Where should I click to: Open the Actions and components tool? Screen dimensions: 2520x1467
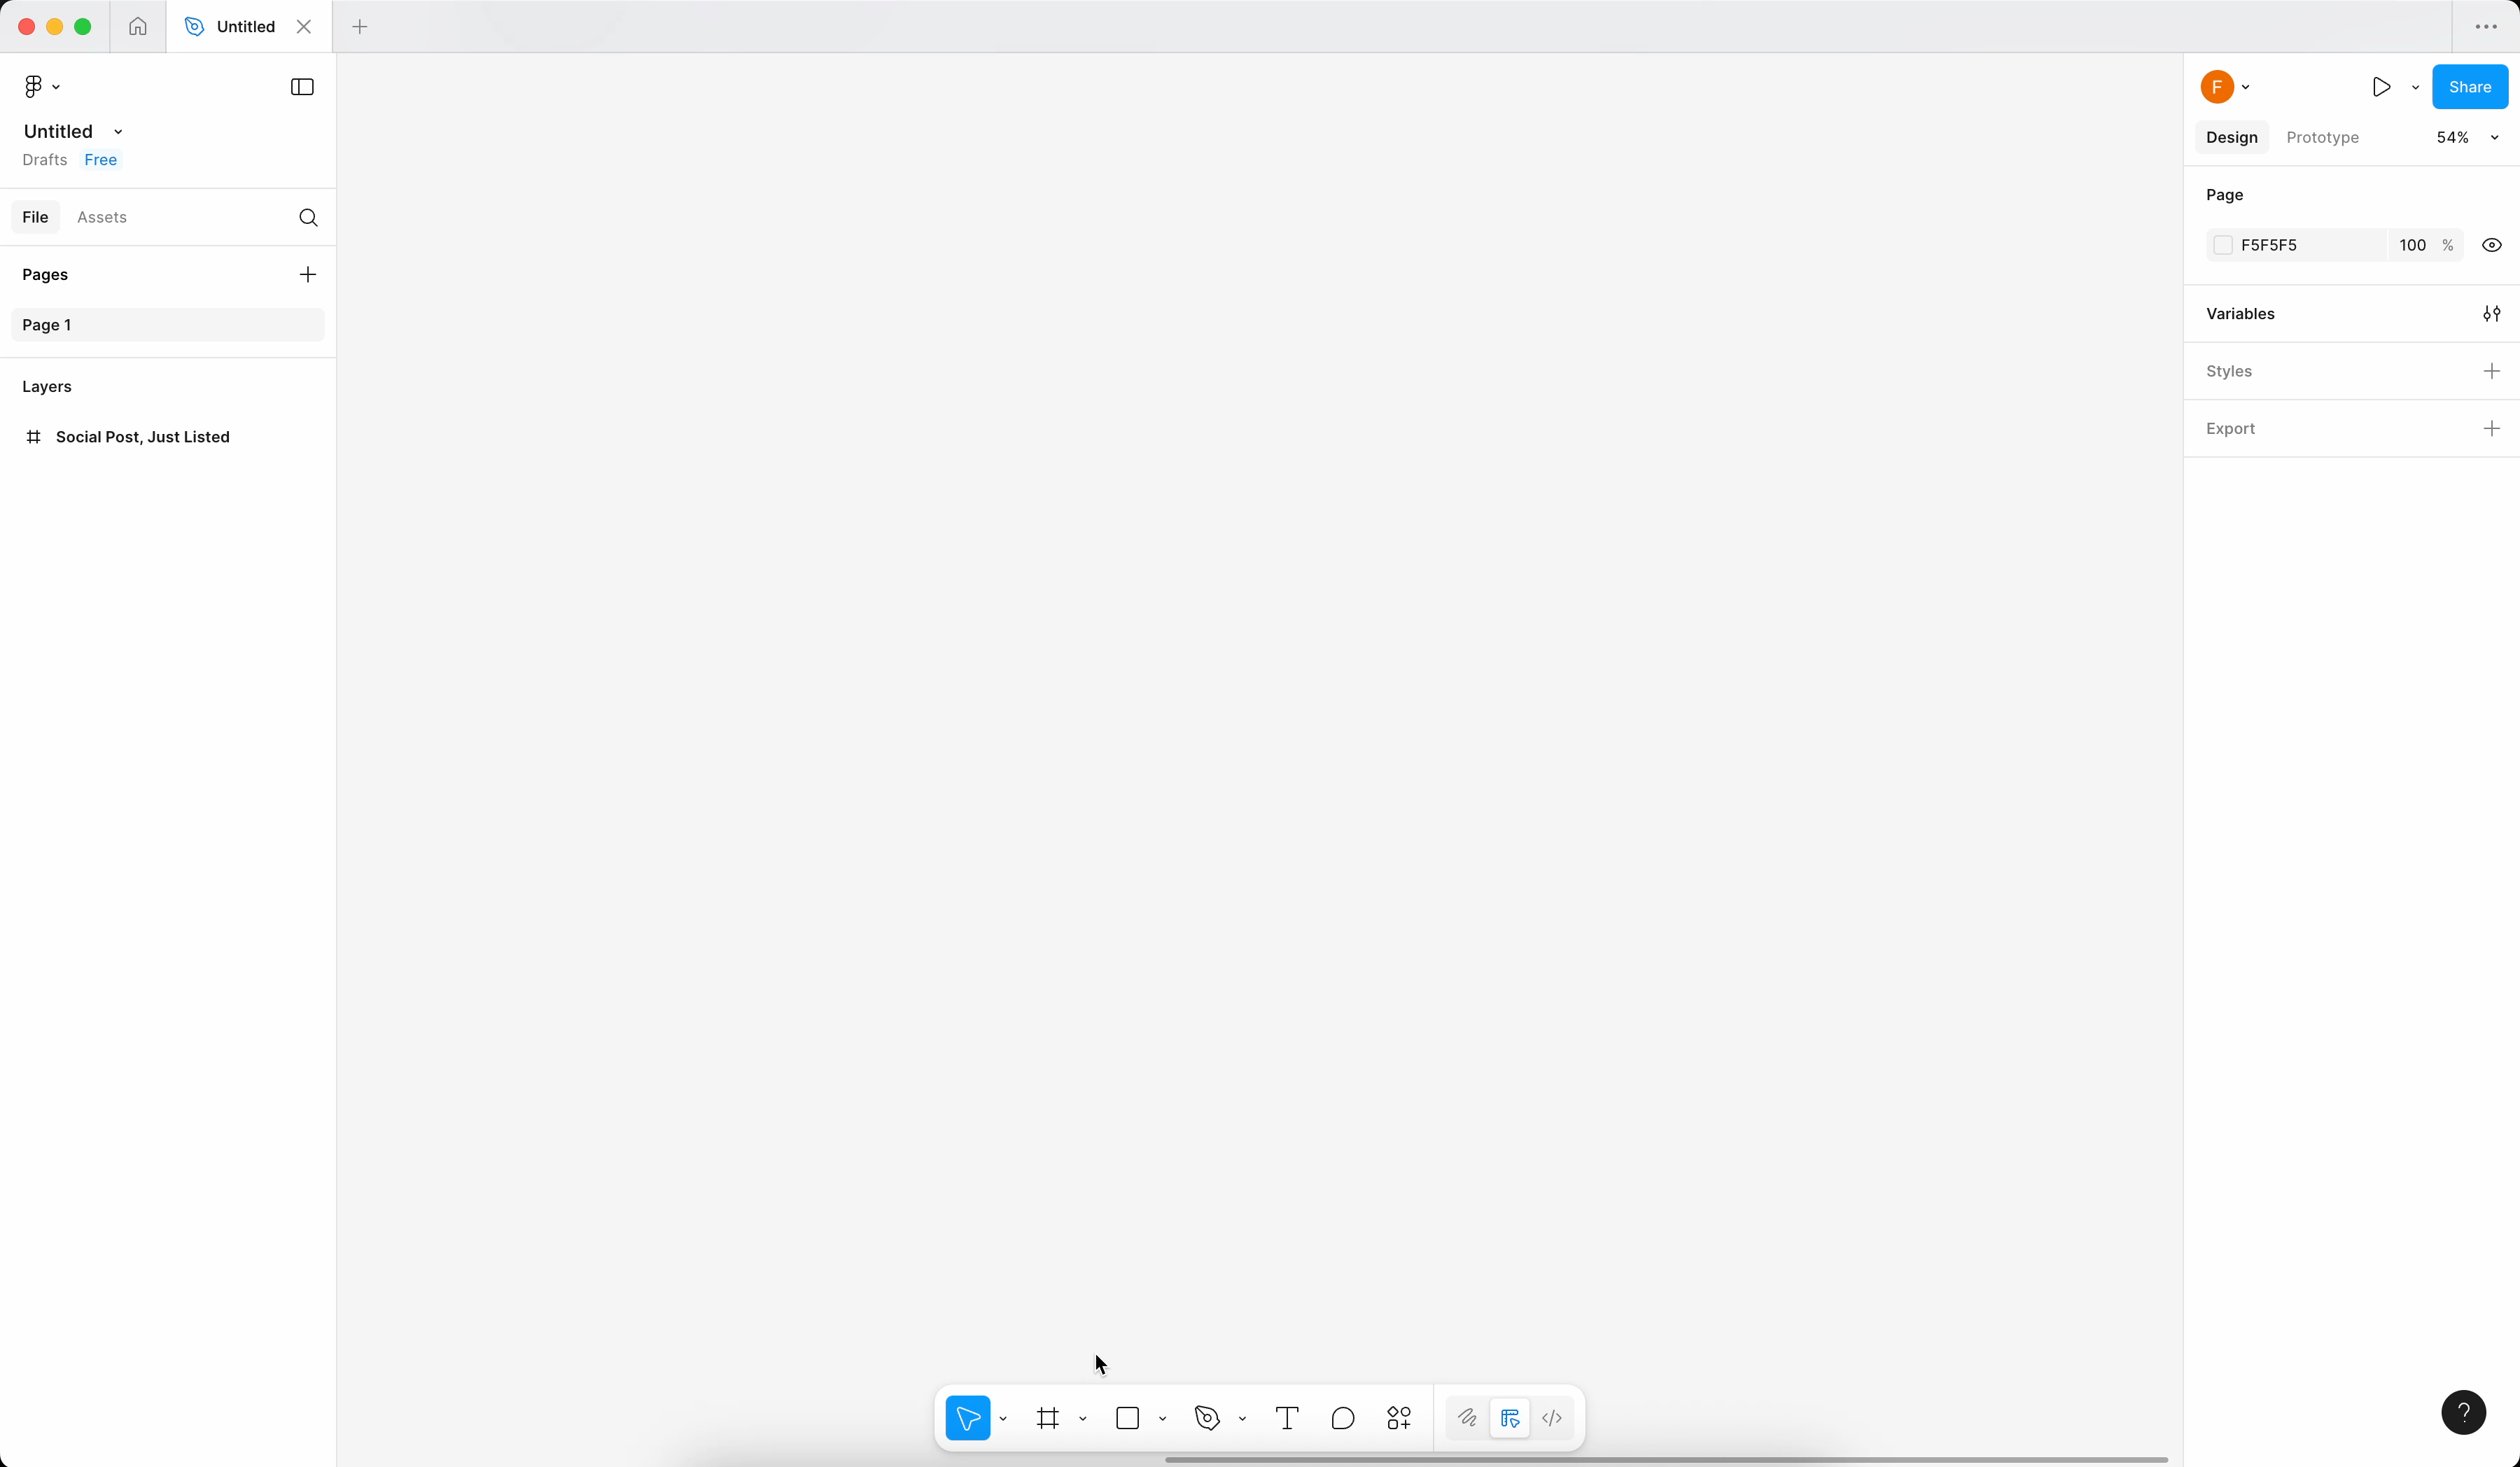1399,1418
